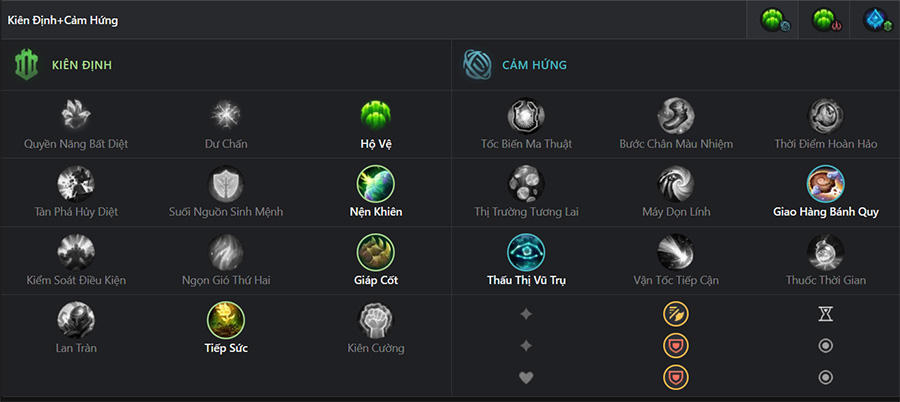Open the Cảm Hứng rune tree header
The image size is (900, 402).
514,65
